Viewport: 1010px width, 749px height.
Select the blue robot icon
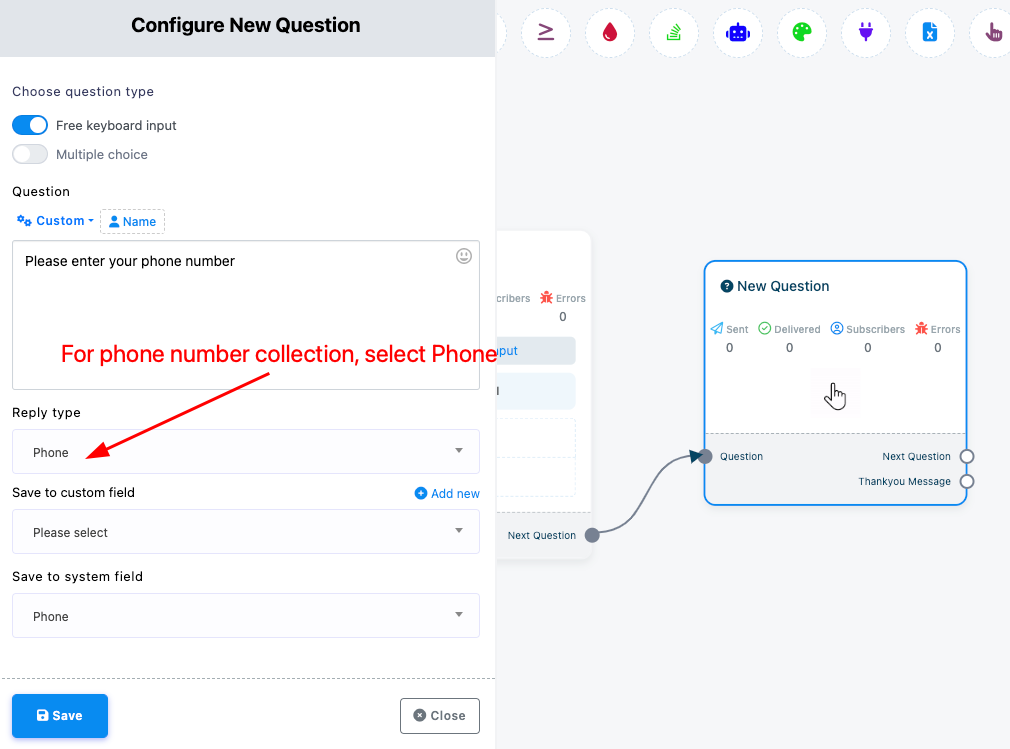point(738,32)
